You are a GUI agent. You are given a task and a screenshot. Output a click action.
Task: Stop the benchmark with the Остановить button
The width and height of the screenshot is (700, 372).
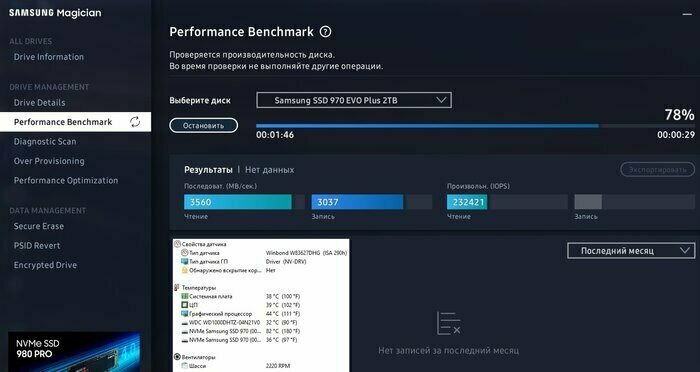point(204,125)
